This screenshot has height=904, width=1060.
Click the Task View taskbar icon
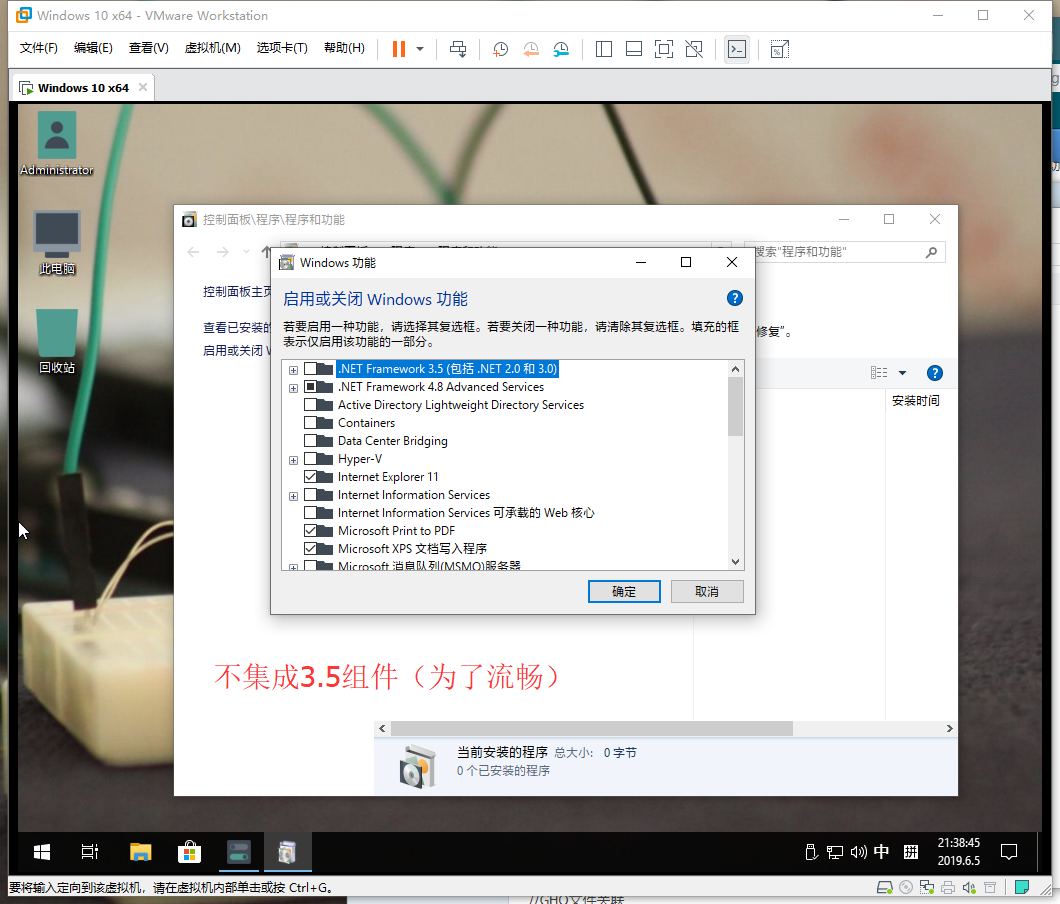pos(89,852)
